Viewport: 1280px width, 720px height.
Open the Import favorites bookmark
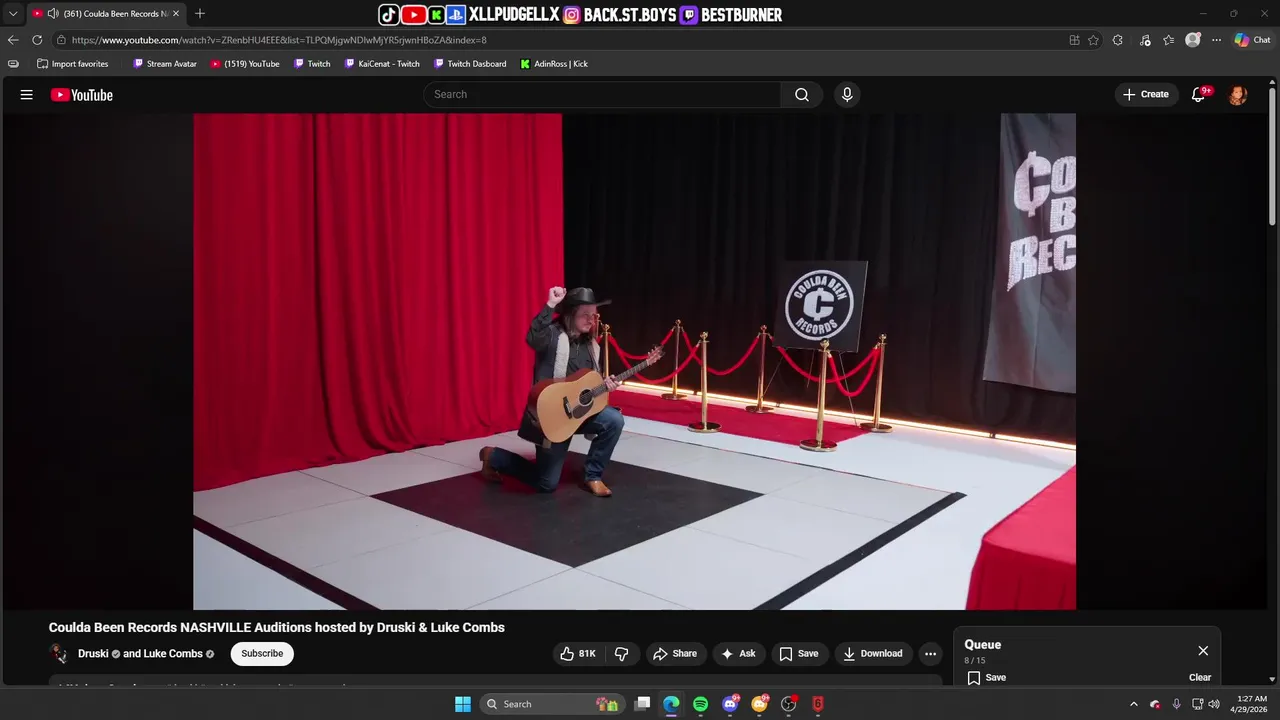pyautogui.click(x=72, y=64)
